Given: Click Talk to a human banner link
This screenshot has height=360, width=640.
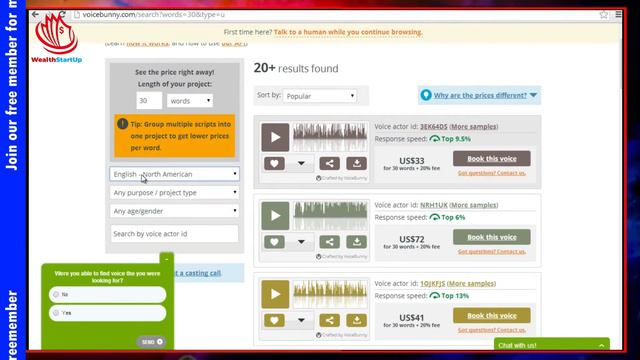Looking at the screenshot, I should [348, 32].
